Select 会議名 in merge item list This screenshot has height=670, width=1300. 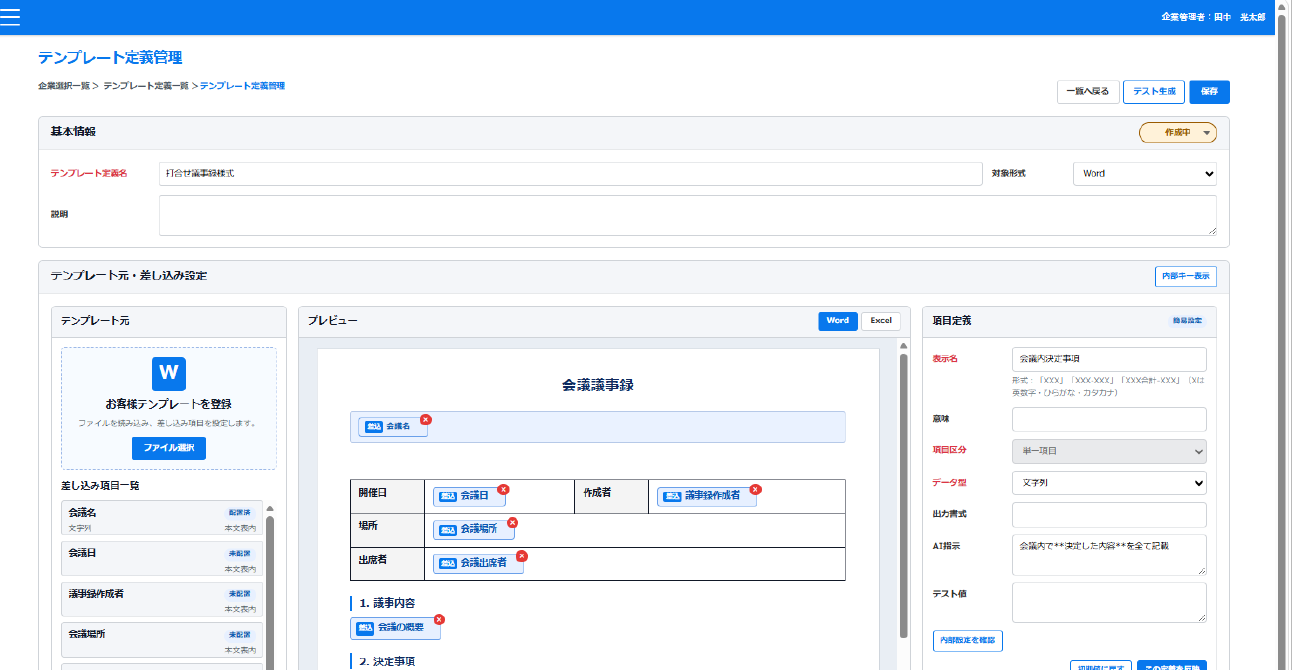click(x=161, y=519)
